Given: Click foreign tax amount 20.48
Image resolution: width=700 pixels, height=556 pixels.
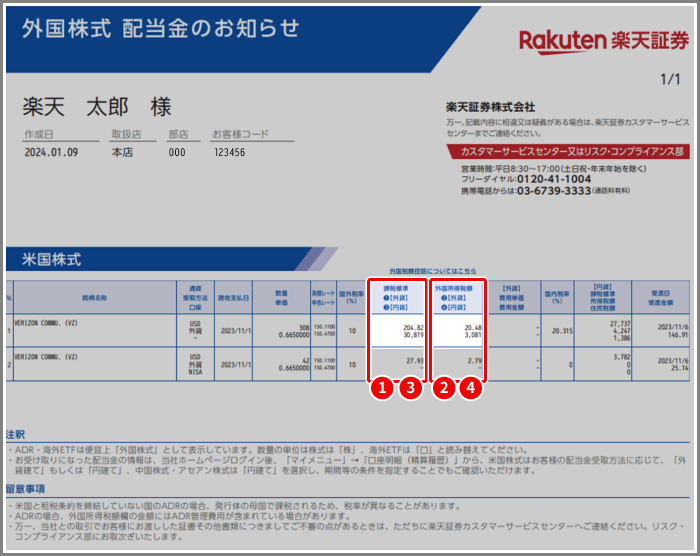Looking at the screenshot, I should point(473,327).
